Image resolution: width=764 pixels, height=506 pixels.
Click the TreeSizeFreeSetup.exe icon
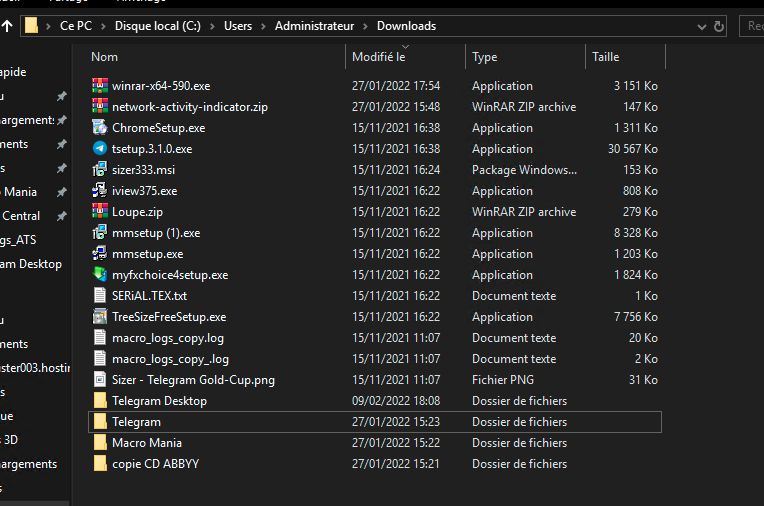point(100,316)
